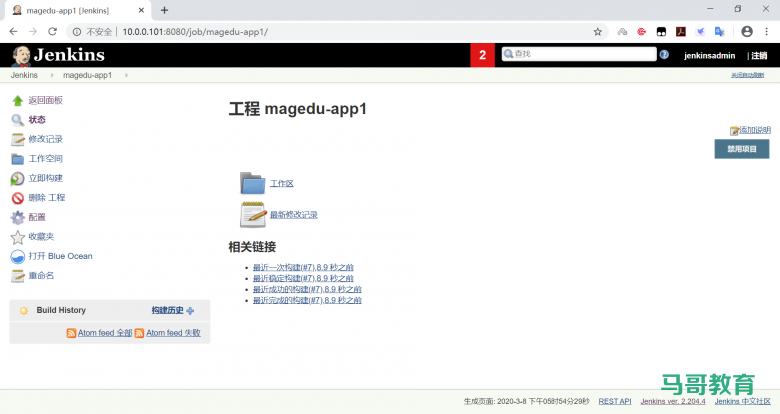
Task: Open the 修改记录 sidebar link
Action: coord(45,139)
